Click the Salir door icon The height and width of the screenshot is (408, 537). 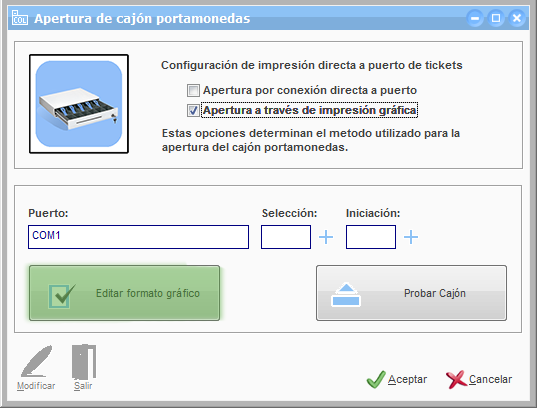pyautogui.click(x=84, y=361)
